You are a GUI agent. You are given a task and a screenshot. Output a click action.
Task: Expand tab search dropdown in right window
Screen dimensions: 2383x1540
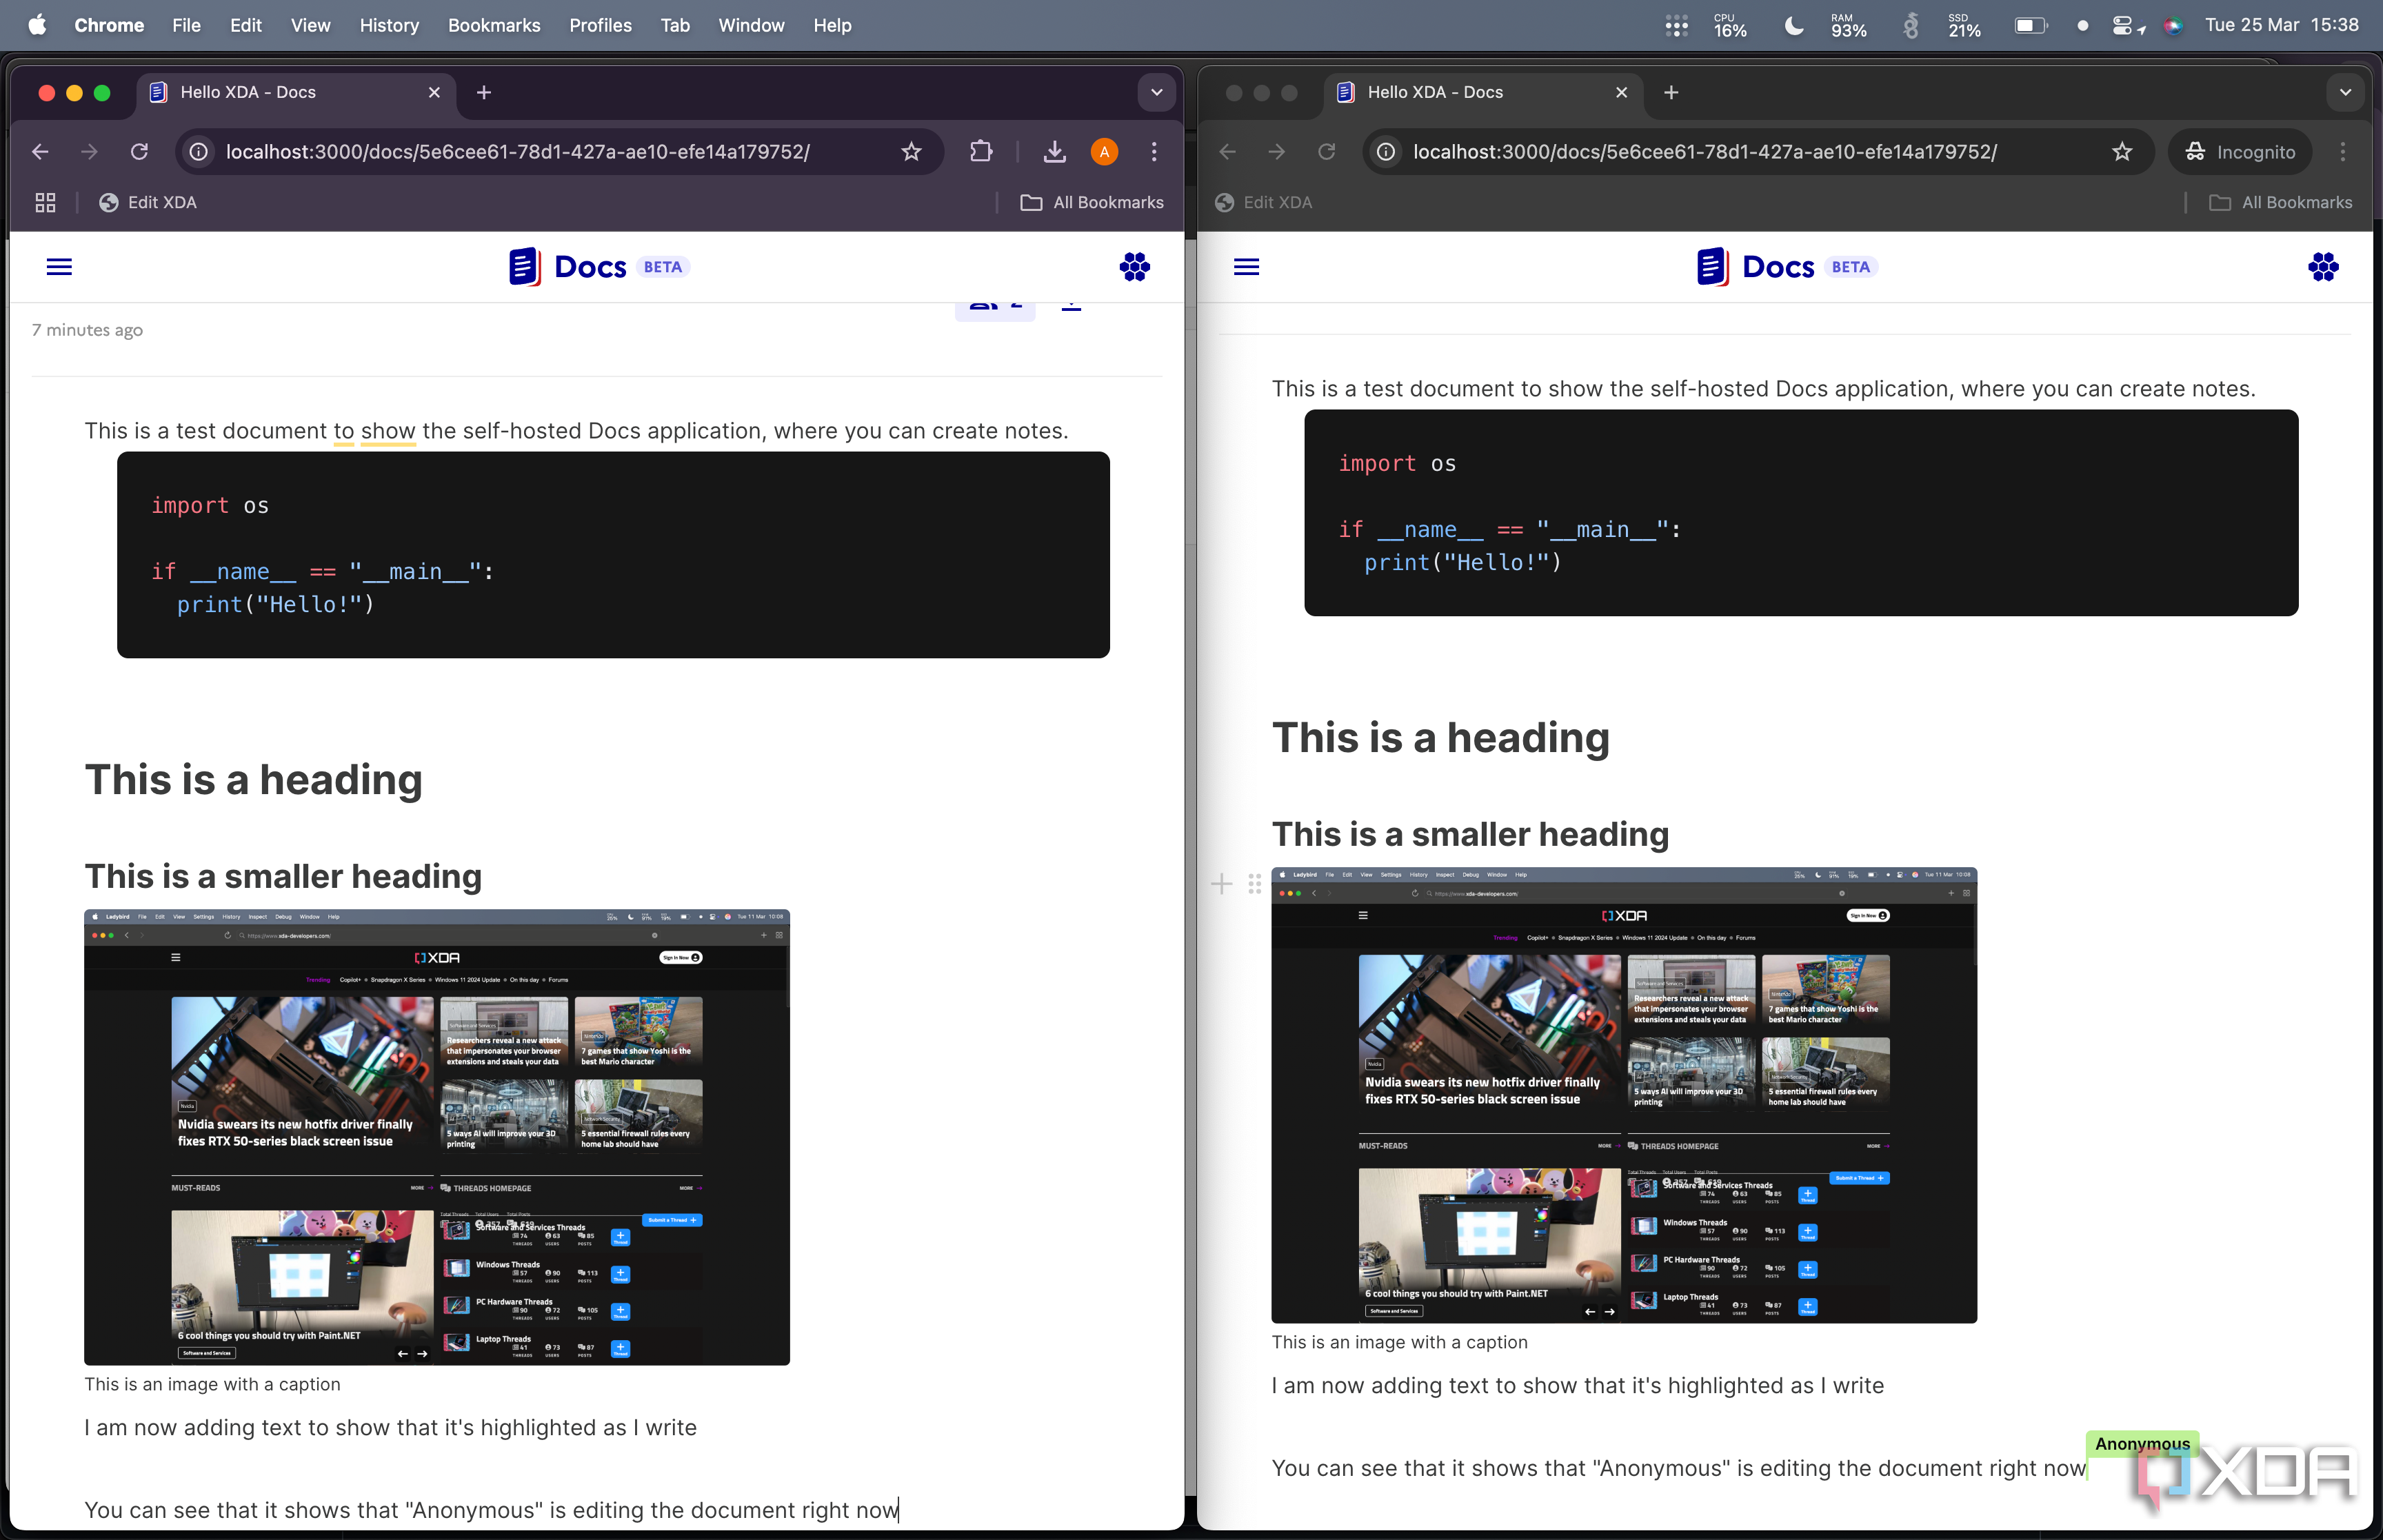pyautogui.click(x=2344, y=93)
